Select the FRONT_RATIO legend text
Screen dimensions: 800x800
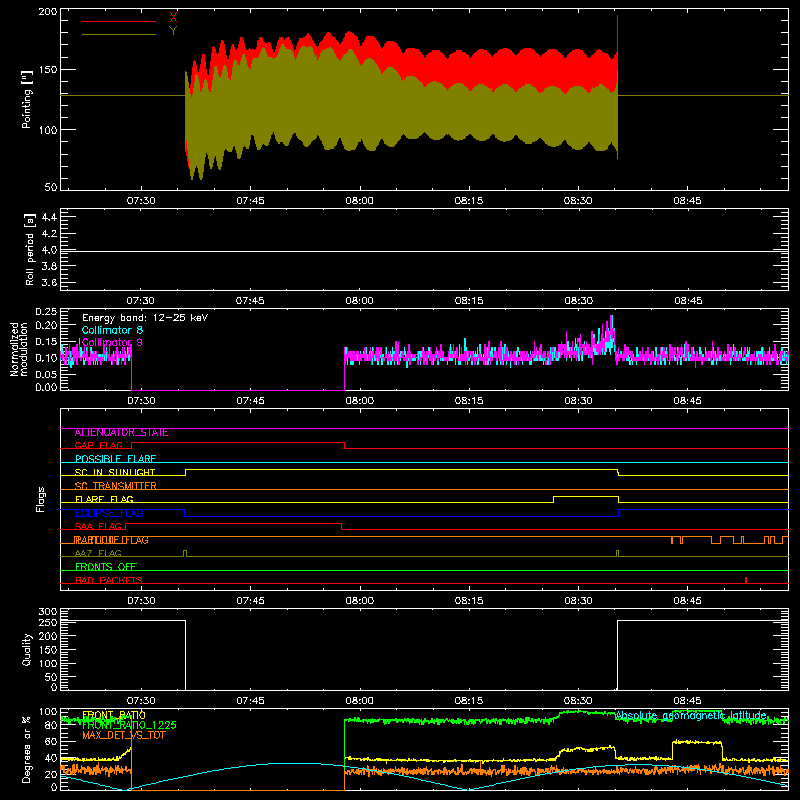114,715
